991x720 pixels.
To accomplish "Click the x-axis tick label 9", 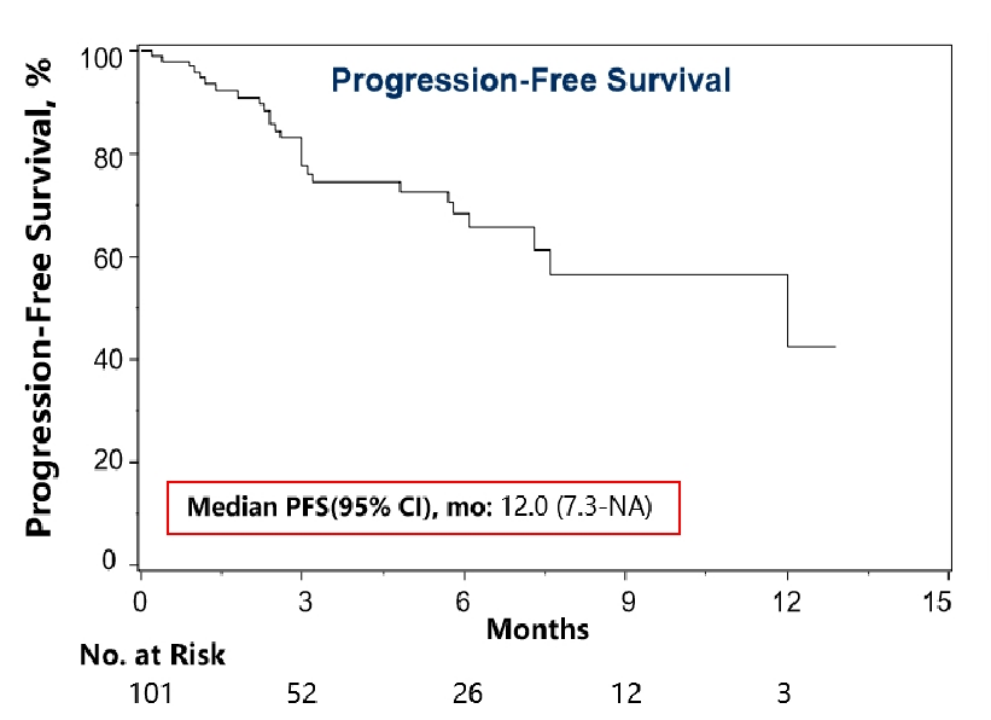I will pyautogui.click(x=626, y=603).
